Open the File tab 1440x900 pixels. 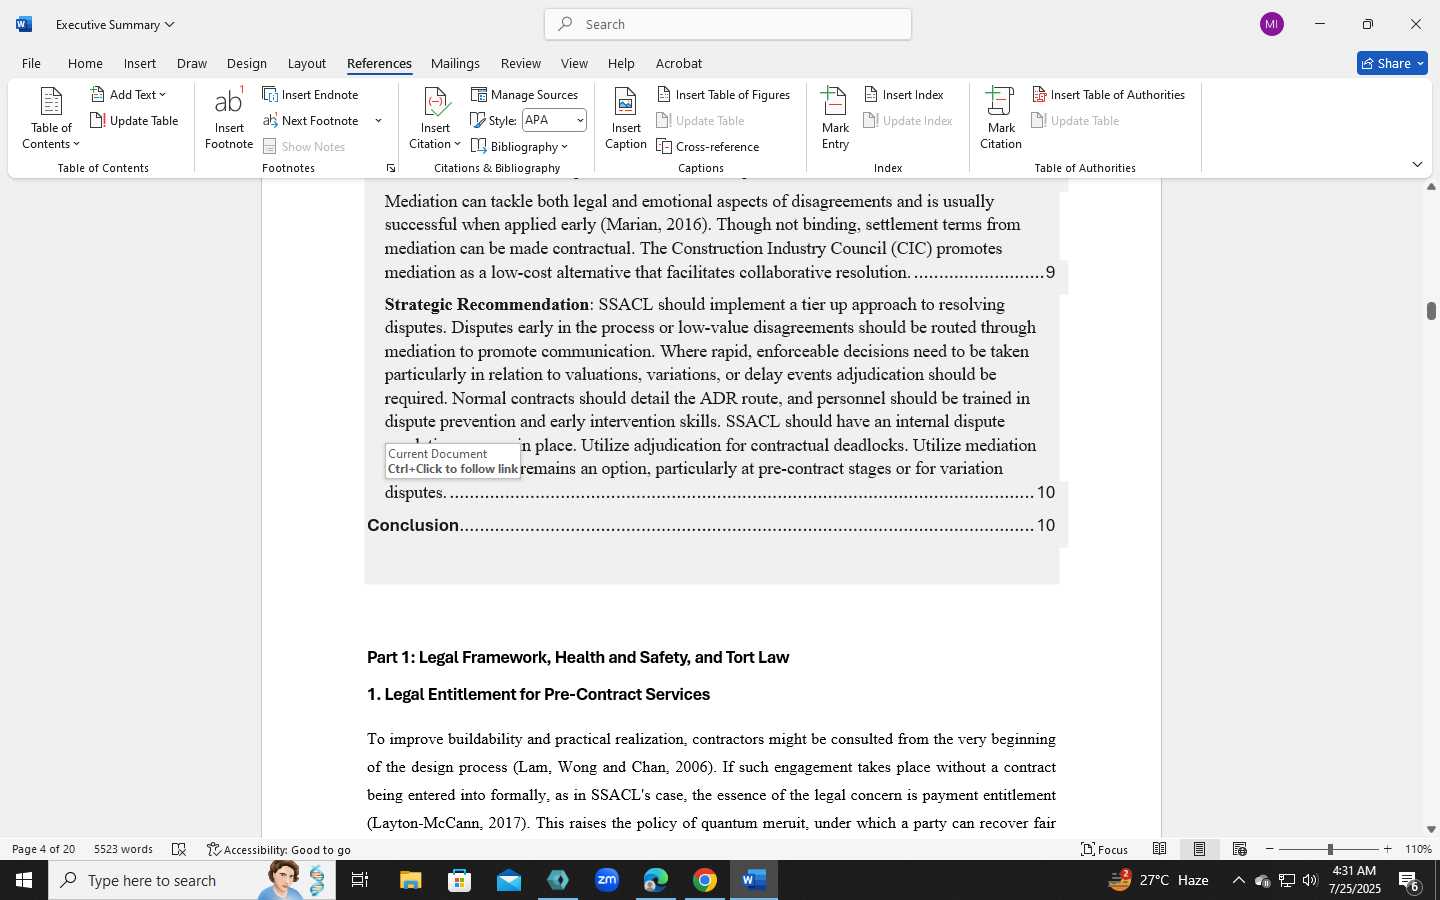[31, 63]
